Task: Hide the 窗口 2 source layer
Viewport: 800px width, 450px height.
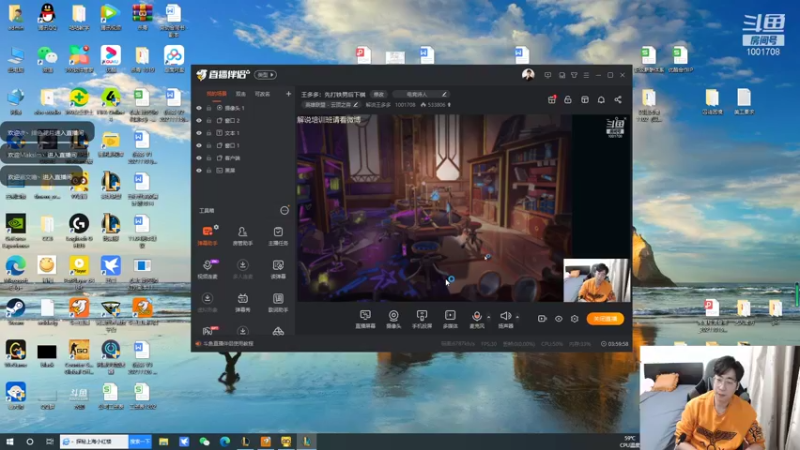Action: point(199,120)
